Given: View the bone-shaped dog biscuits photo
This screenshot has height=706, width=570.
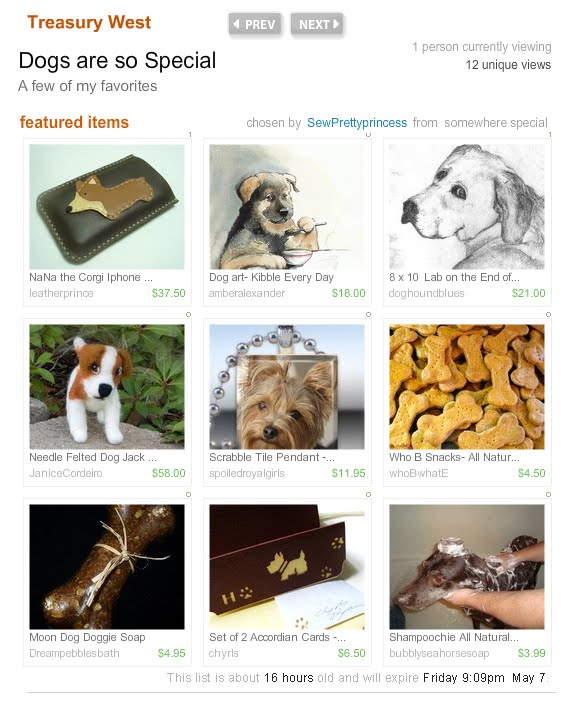Looking at the screenshot, I should click(x=467, y=387).
